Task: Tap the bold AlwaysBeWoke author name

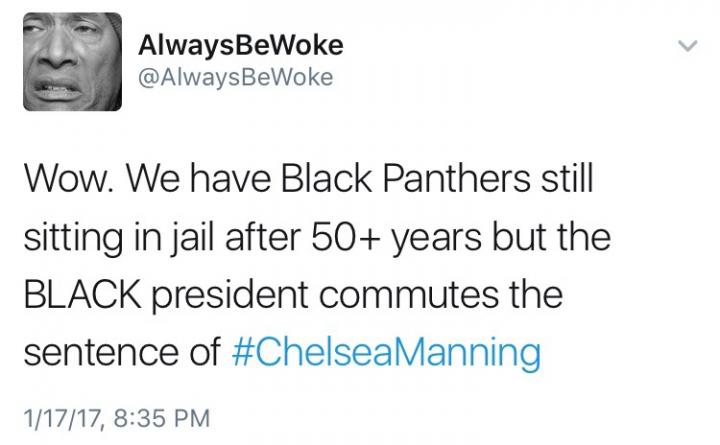Action: 241,47
